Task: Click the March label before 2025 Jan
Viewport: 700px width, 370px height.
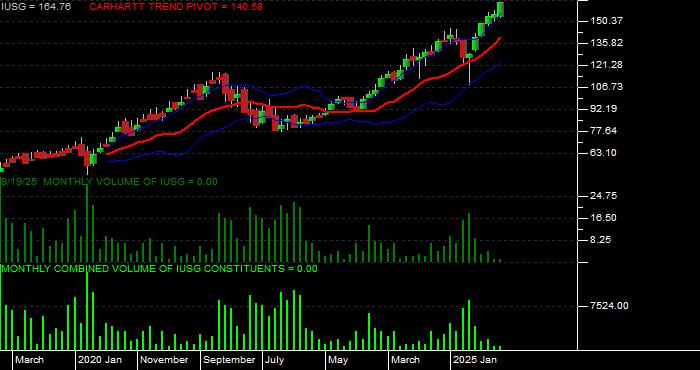Action: (405, 360)
